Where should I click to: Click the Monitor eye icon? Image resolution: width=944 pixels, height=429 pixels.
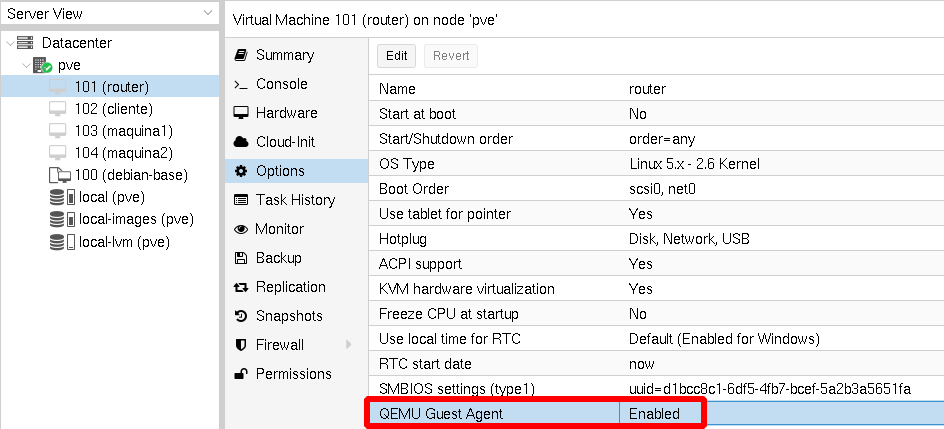240,229
